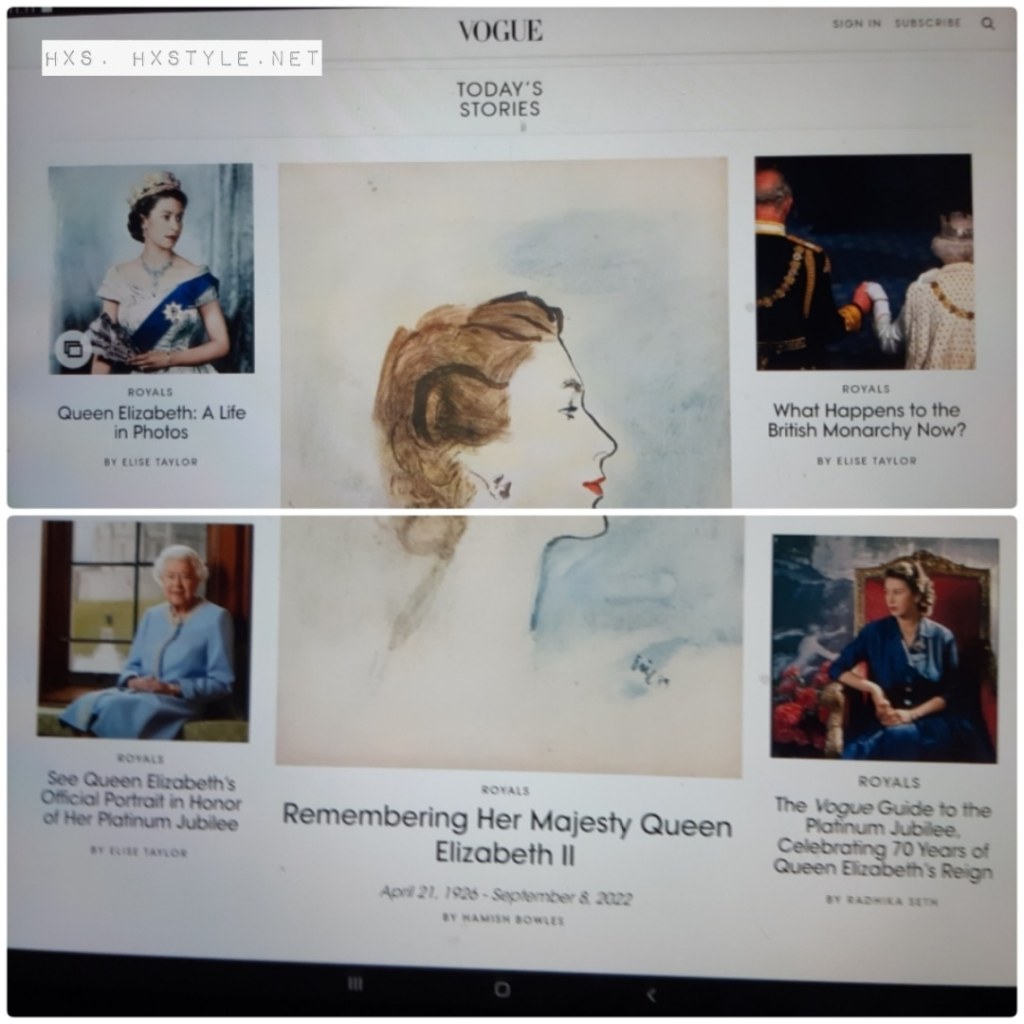Select the author link Hamish Bowles
1024x1024 pixels.
pyautogui.click(x=503, y=918)
